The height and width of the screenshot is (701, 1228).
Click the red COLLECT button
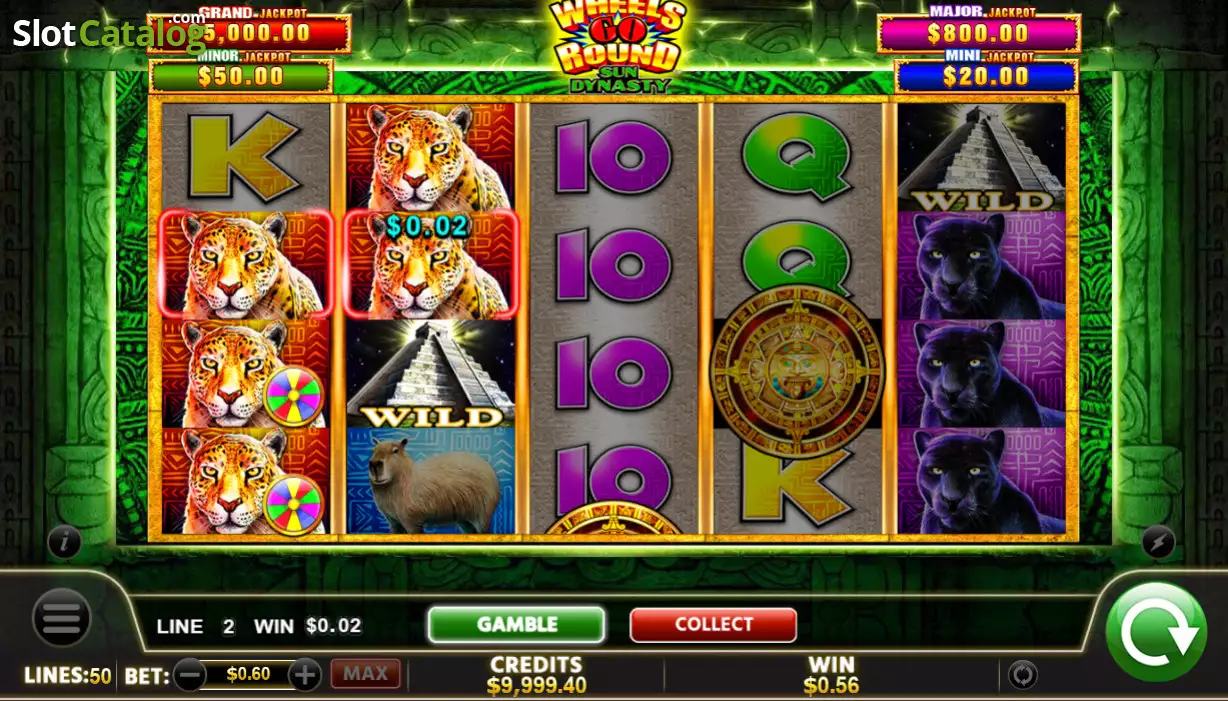point(713,625)
